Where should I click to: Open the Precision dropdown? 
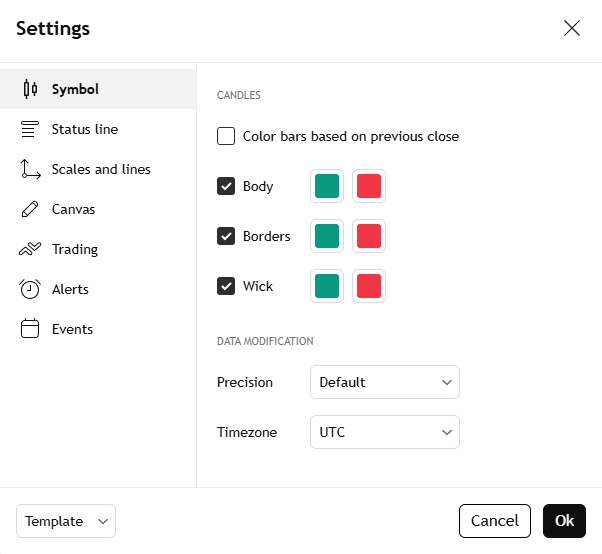click(x=384, y=382)
